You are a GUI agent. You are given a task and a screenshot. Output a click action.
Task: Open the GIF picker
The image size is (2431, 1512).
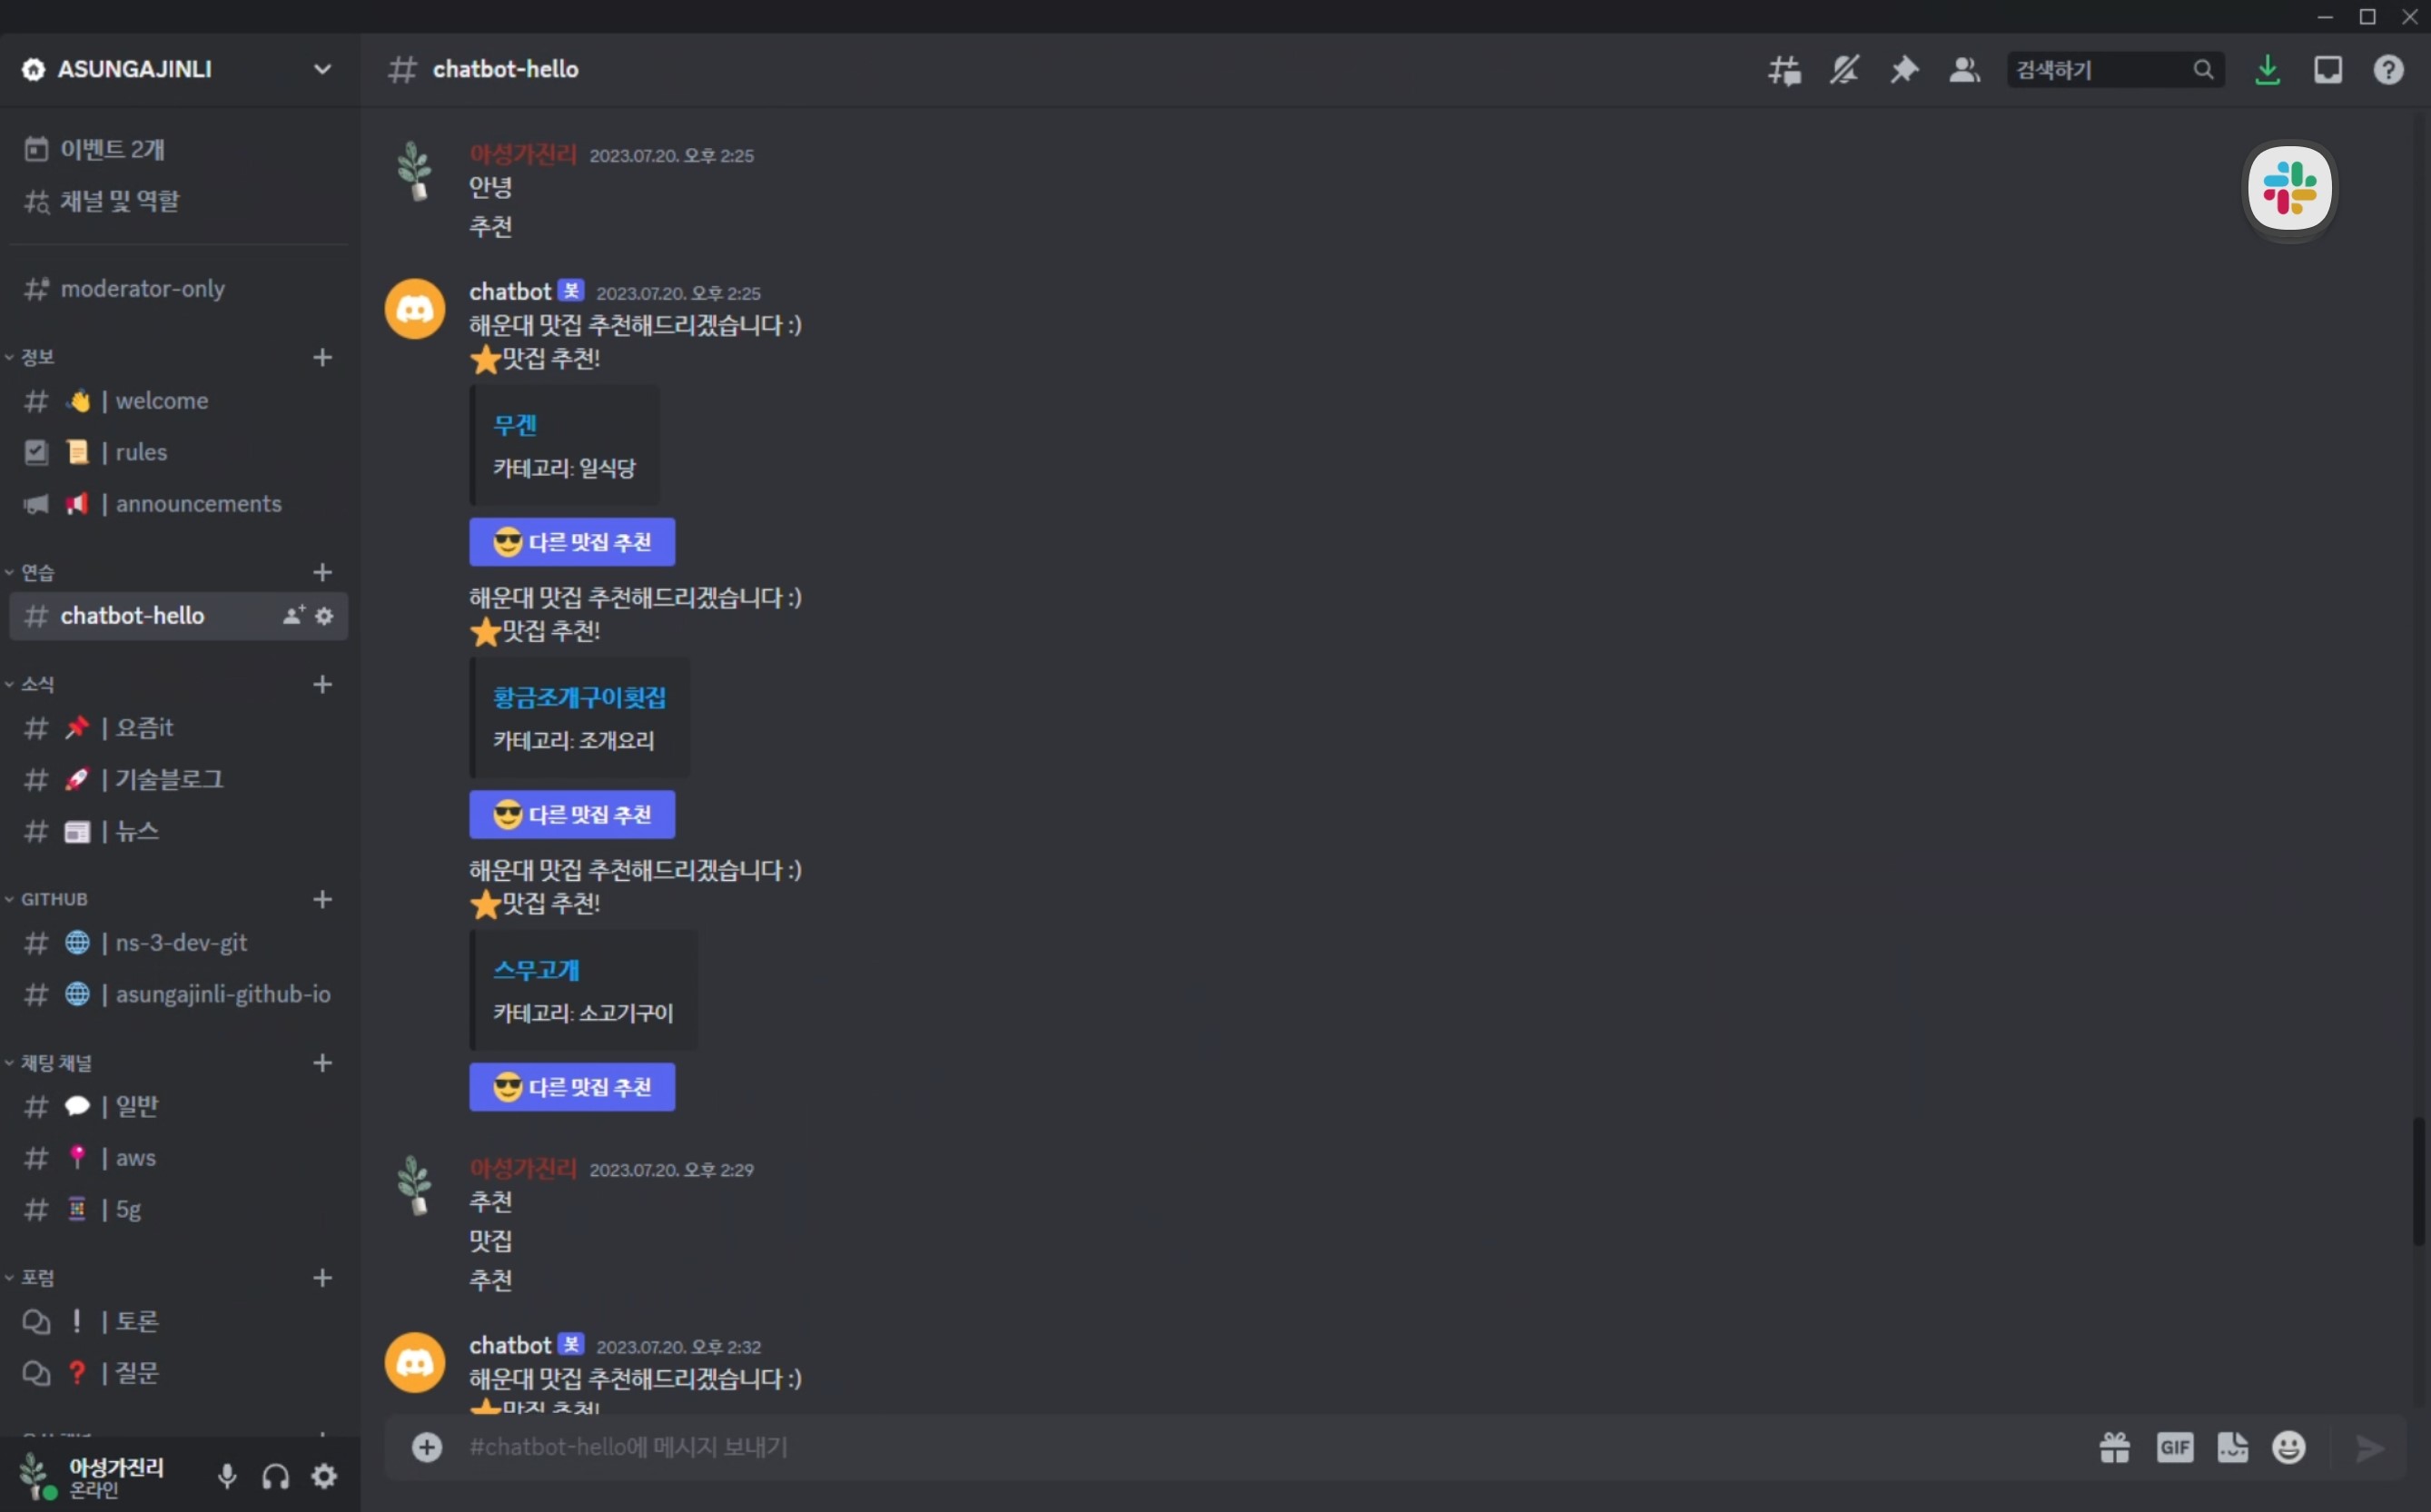2174,1447
